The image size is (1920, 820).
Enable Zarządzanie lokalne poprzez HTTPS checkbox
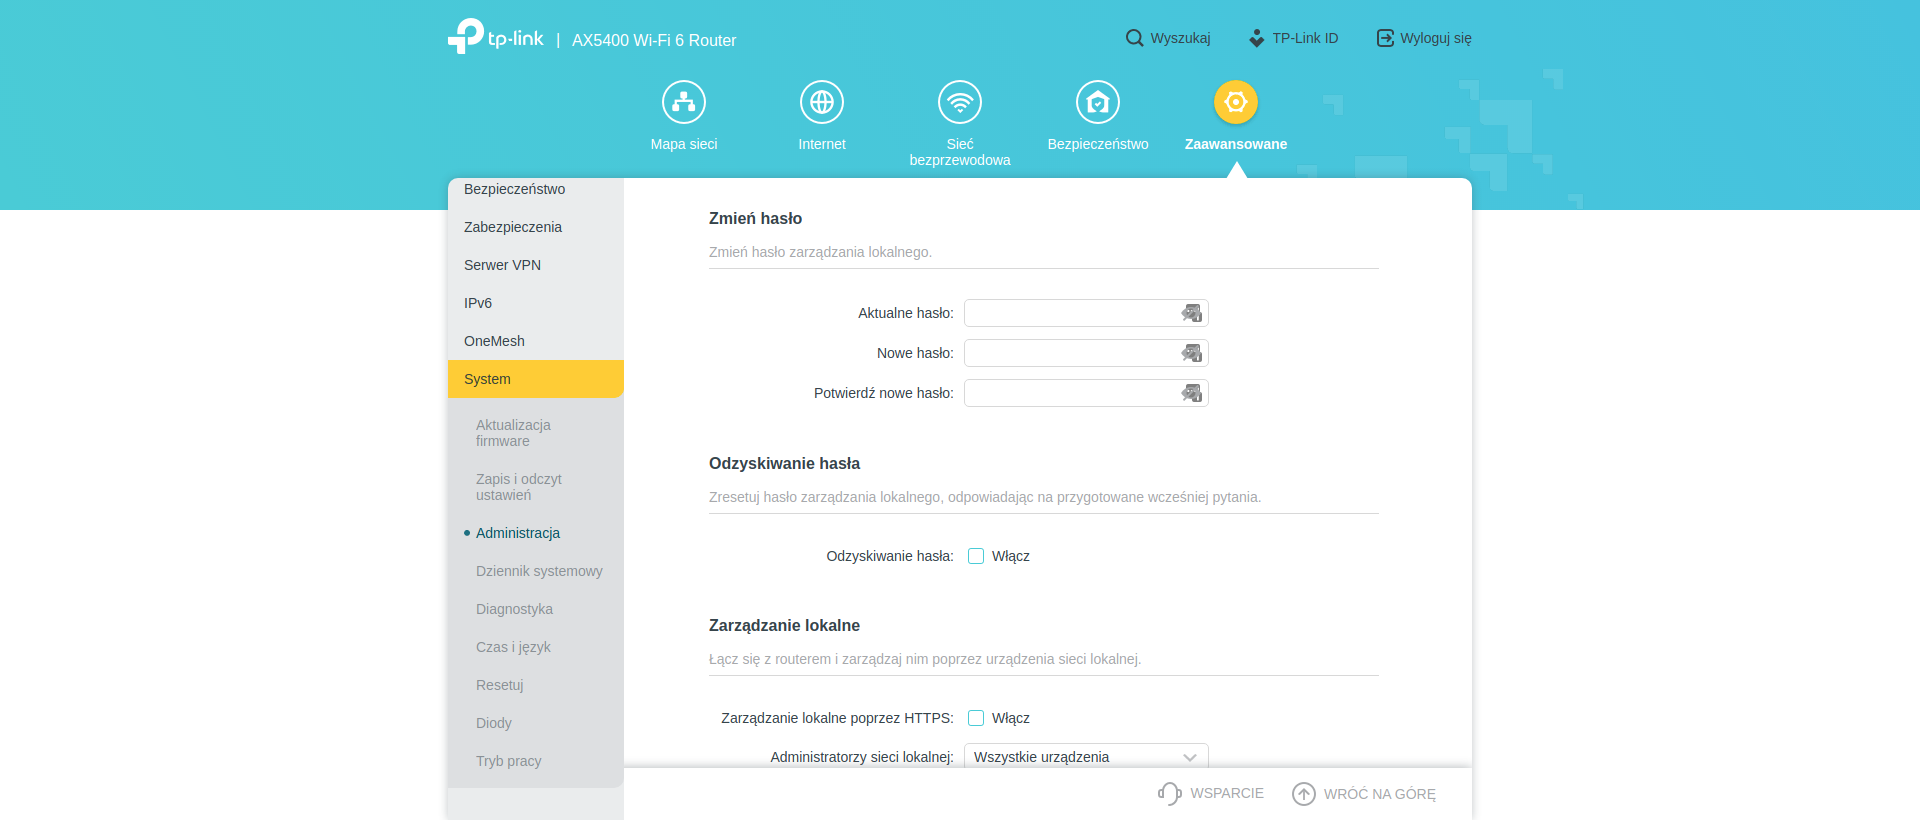(976, 718)
